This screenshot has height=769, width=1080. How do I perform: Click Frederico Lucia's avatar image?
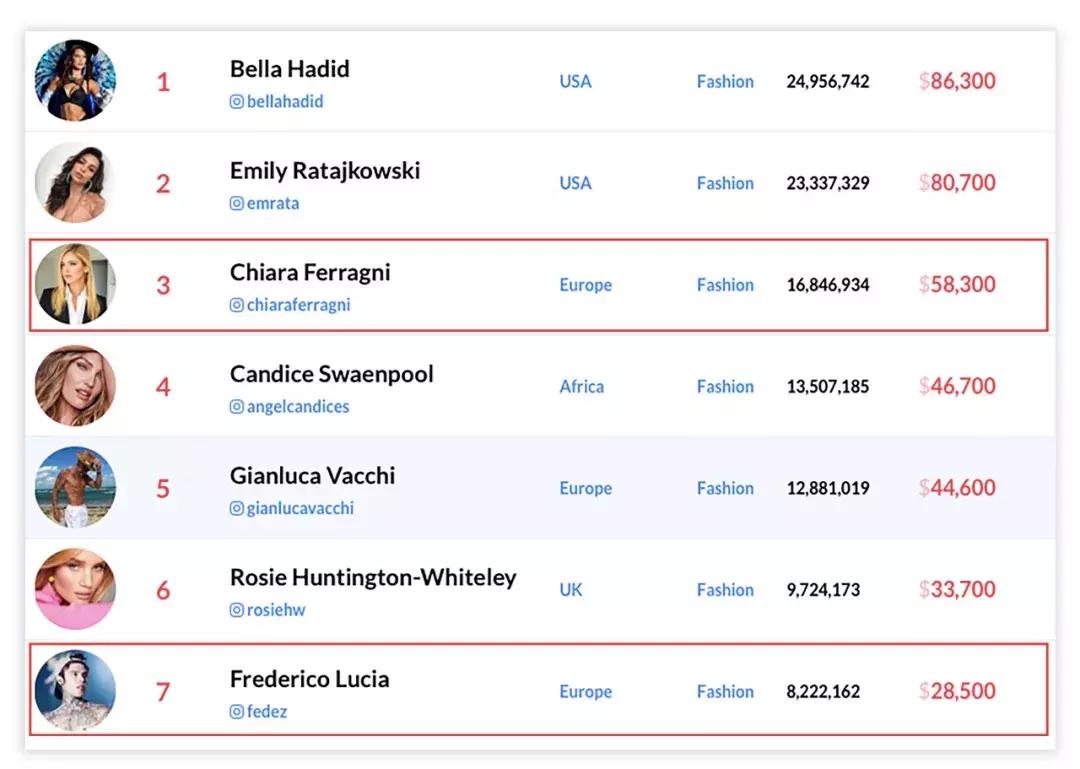(75, 690)
